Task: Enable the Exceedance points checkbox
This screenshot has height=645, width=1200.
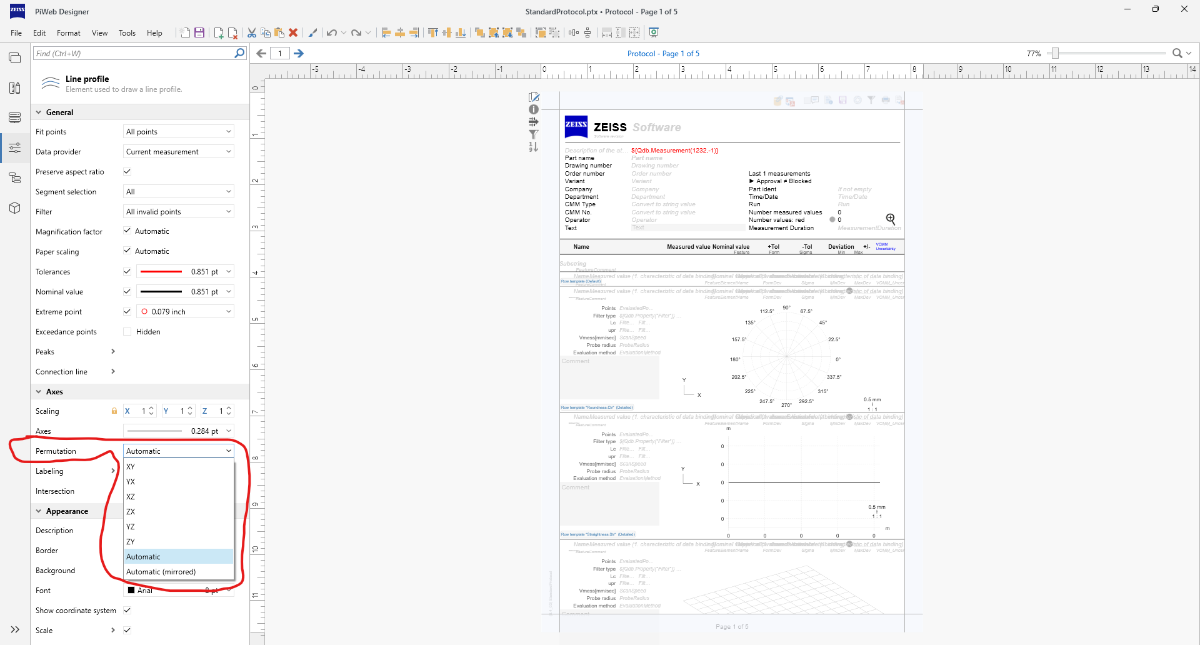Action: click(127, 332)
